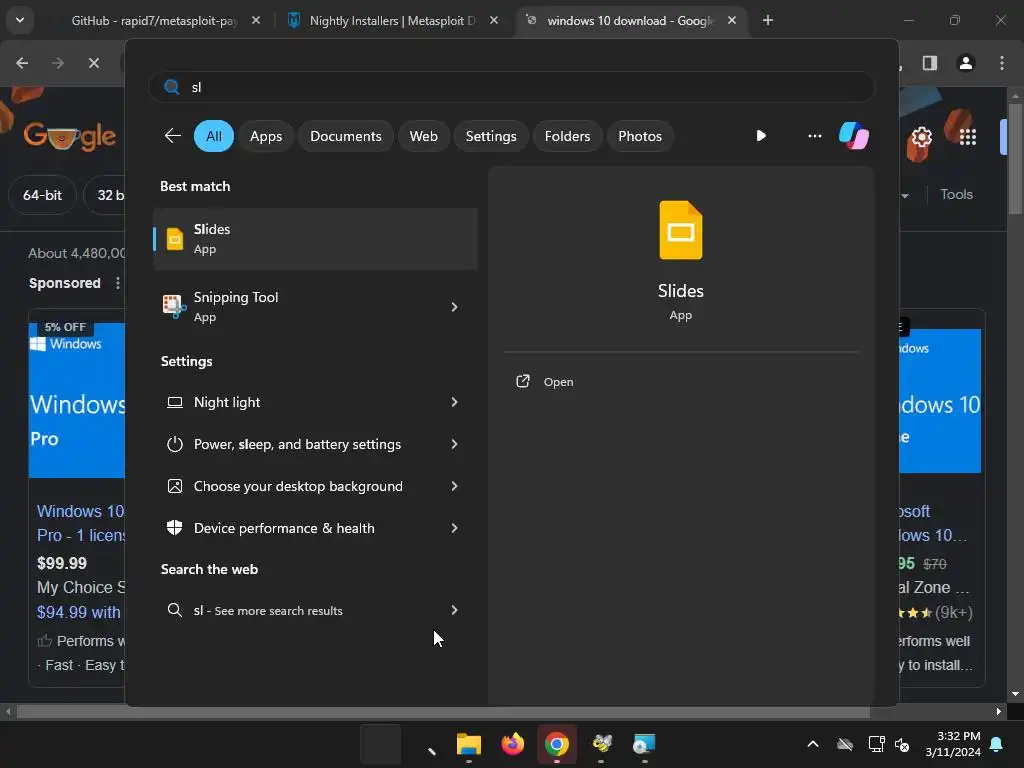Viewport: 1024px width, 768px height.
Task: Switch to Nightly Installers Metasploit tab
Action: 392,20
